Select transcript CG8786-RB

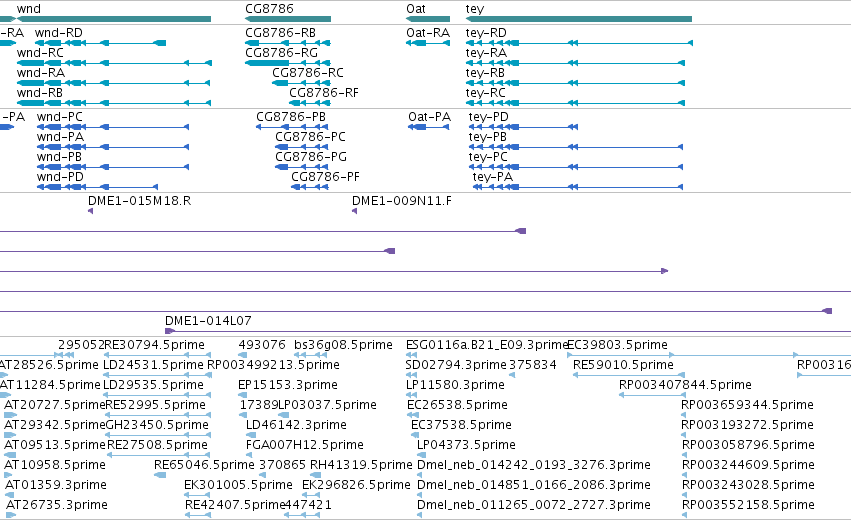pyautogui.click(x=281, y=33)
